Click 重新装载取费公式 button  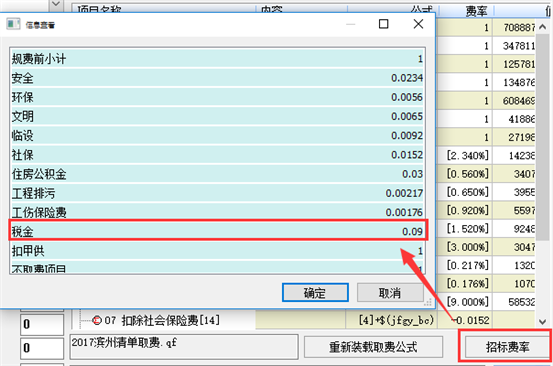[x=373, y=347]
